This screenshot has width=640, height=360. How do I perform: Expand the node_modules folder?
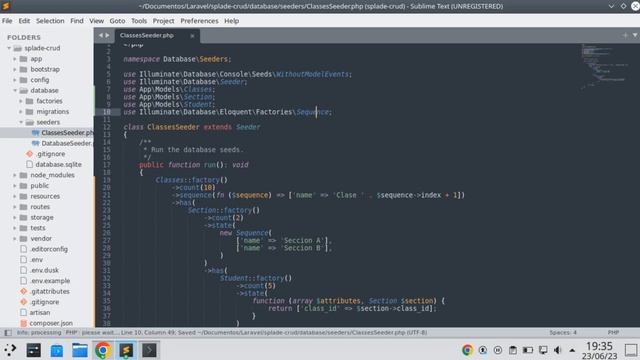point(15,175)
